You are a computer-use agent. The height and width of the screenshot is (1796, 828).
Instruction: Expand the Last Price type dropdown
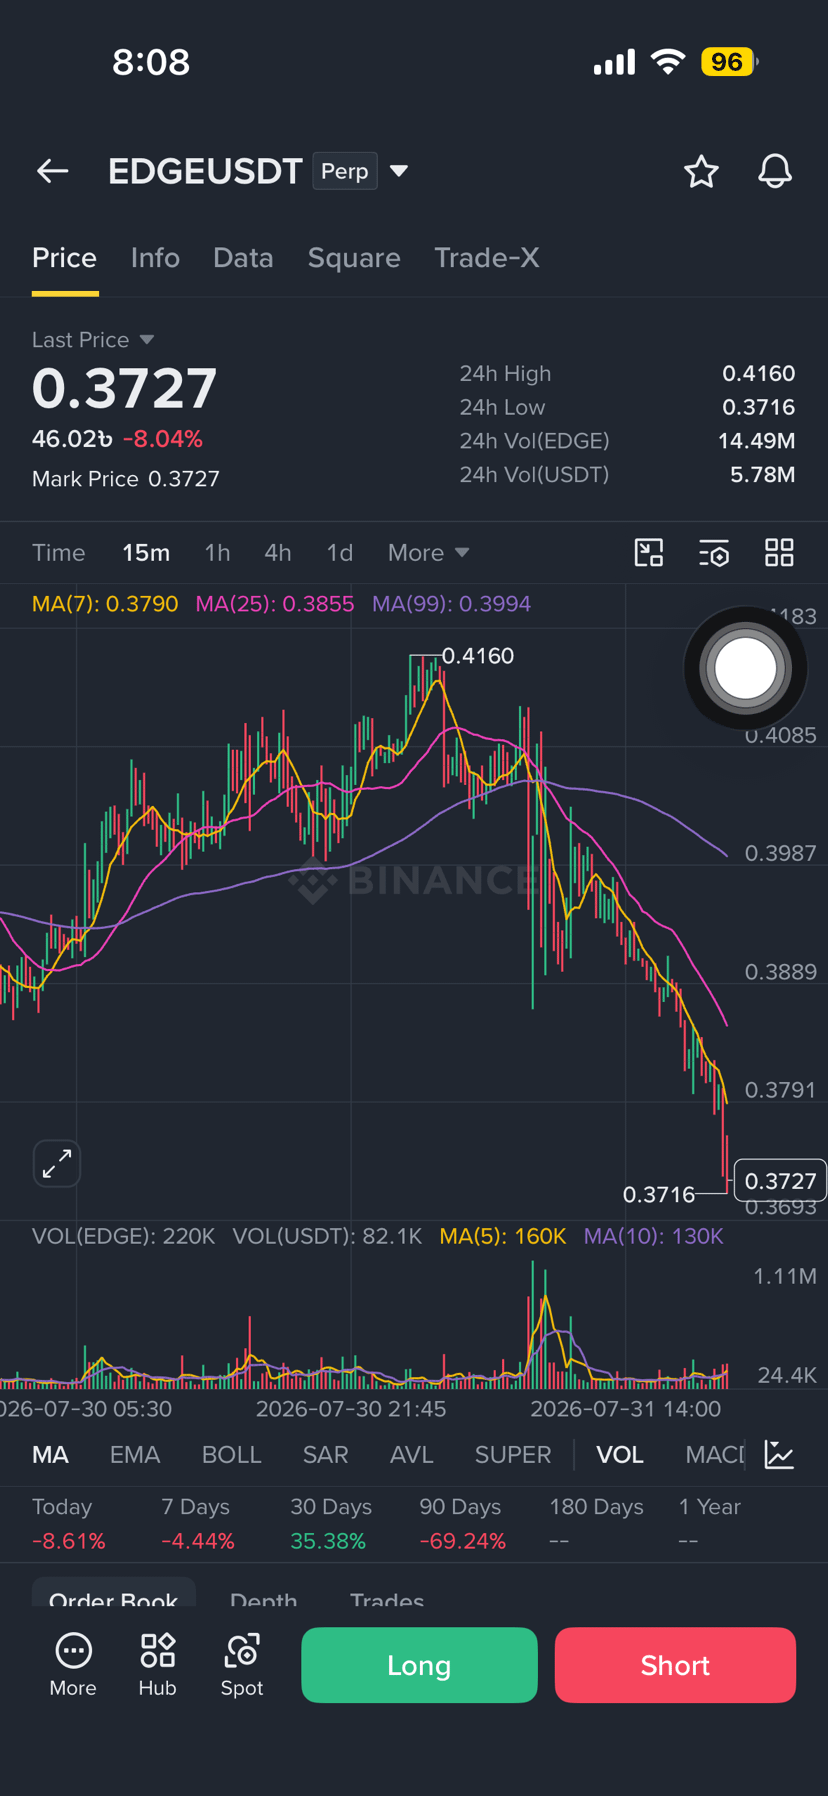click(147, 340)
